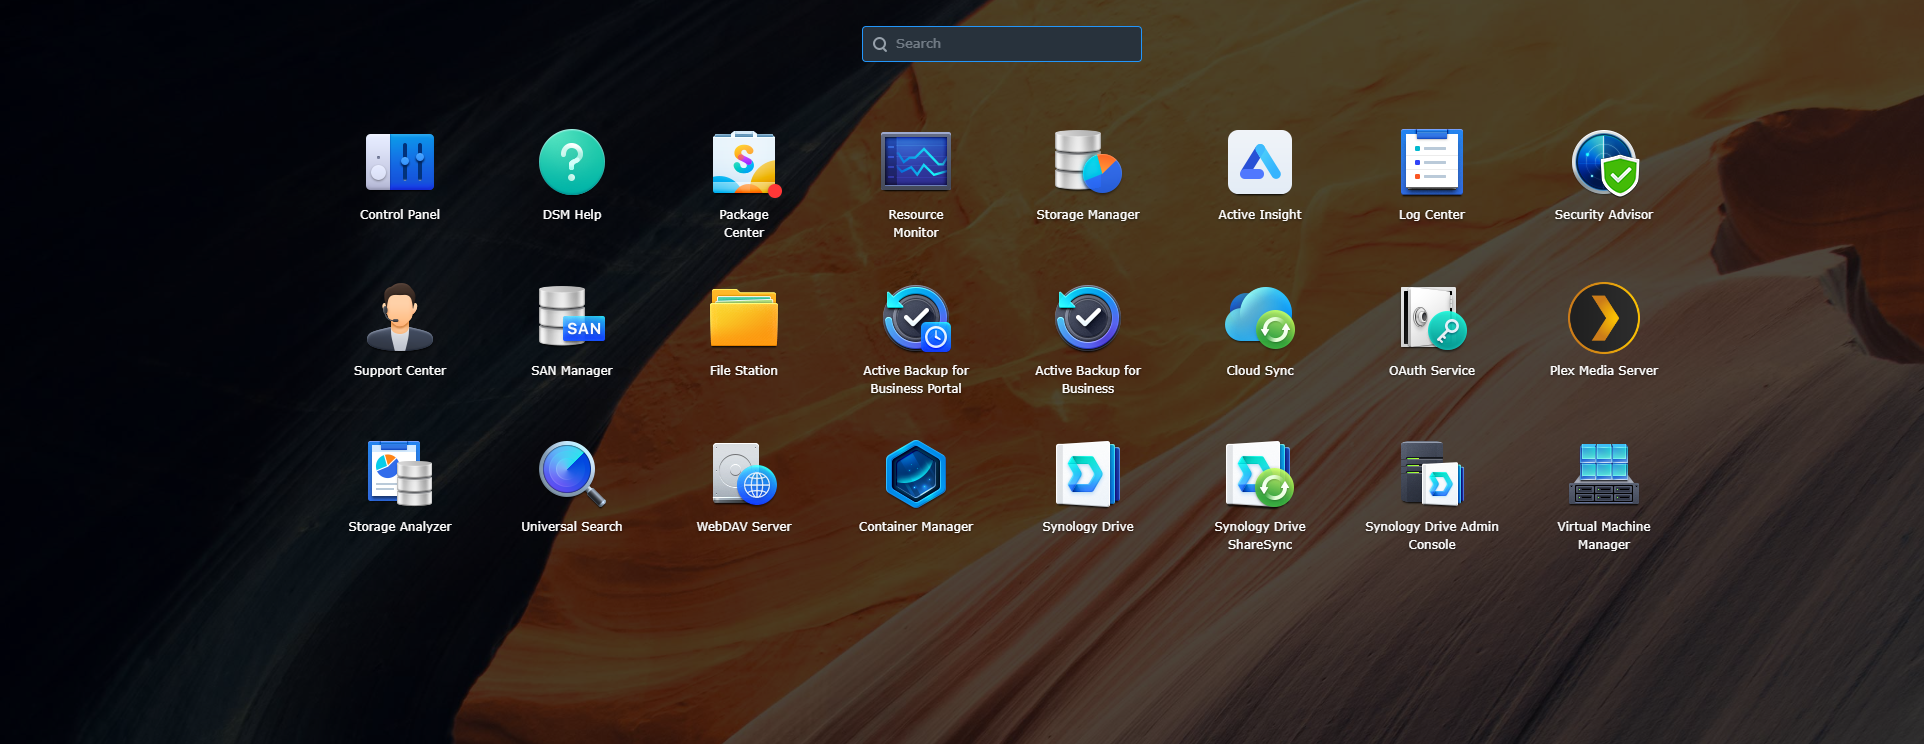Open Log Center
This screenshot has width=1924, height=744.
(1432, 162)
